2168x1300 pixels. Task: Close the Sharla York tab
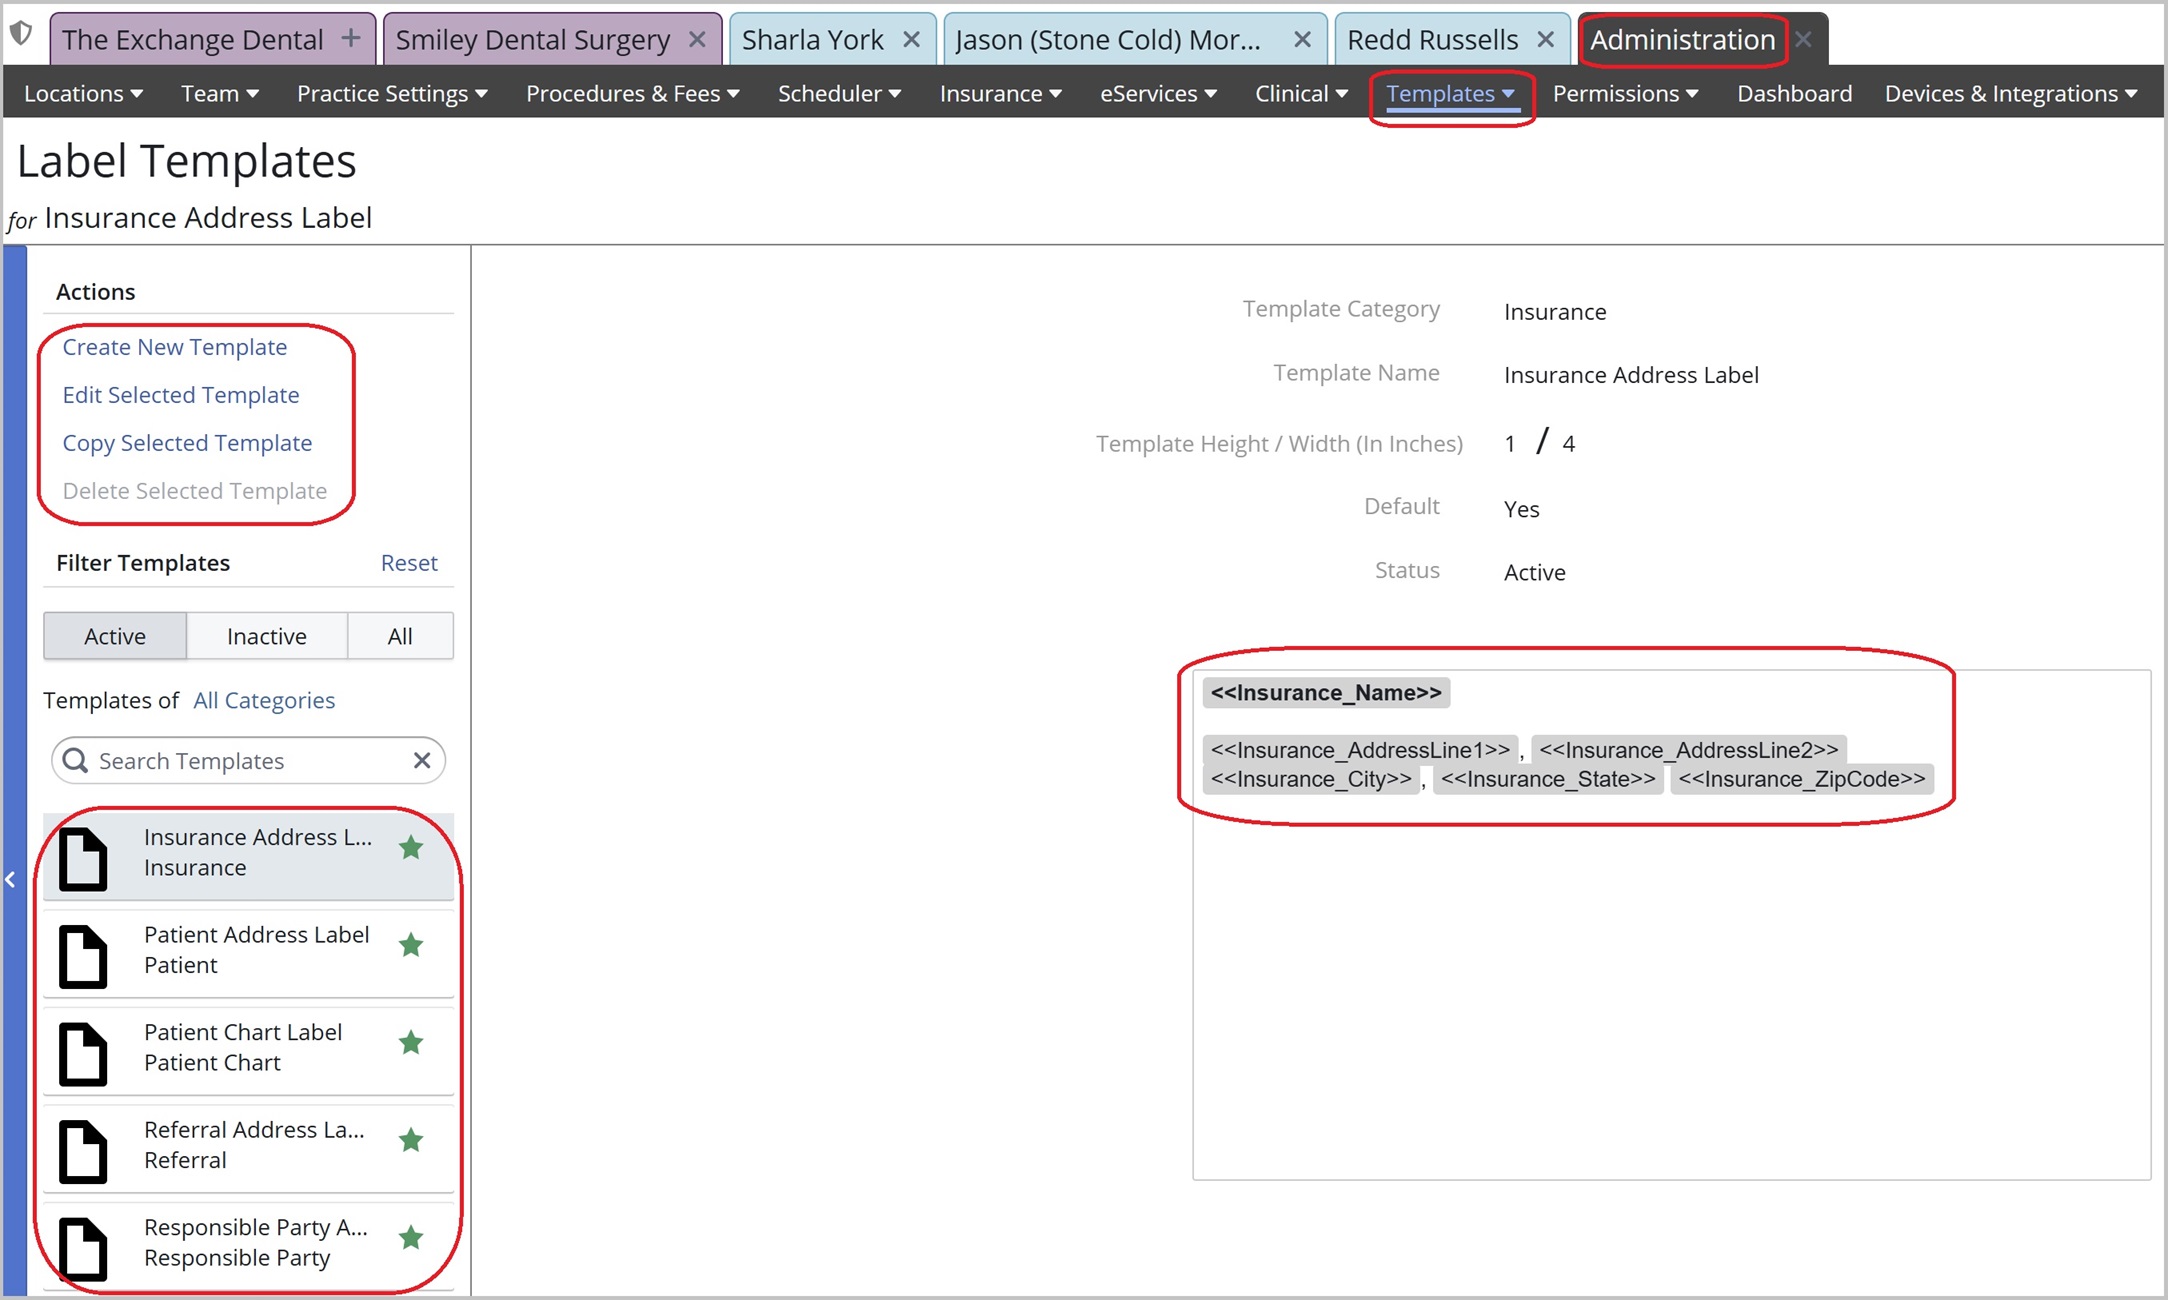point(911,39)
